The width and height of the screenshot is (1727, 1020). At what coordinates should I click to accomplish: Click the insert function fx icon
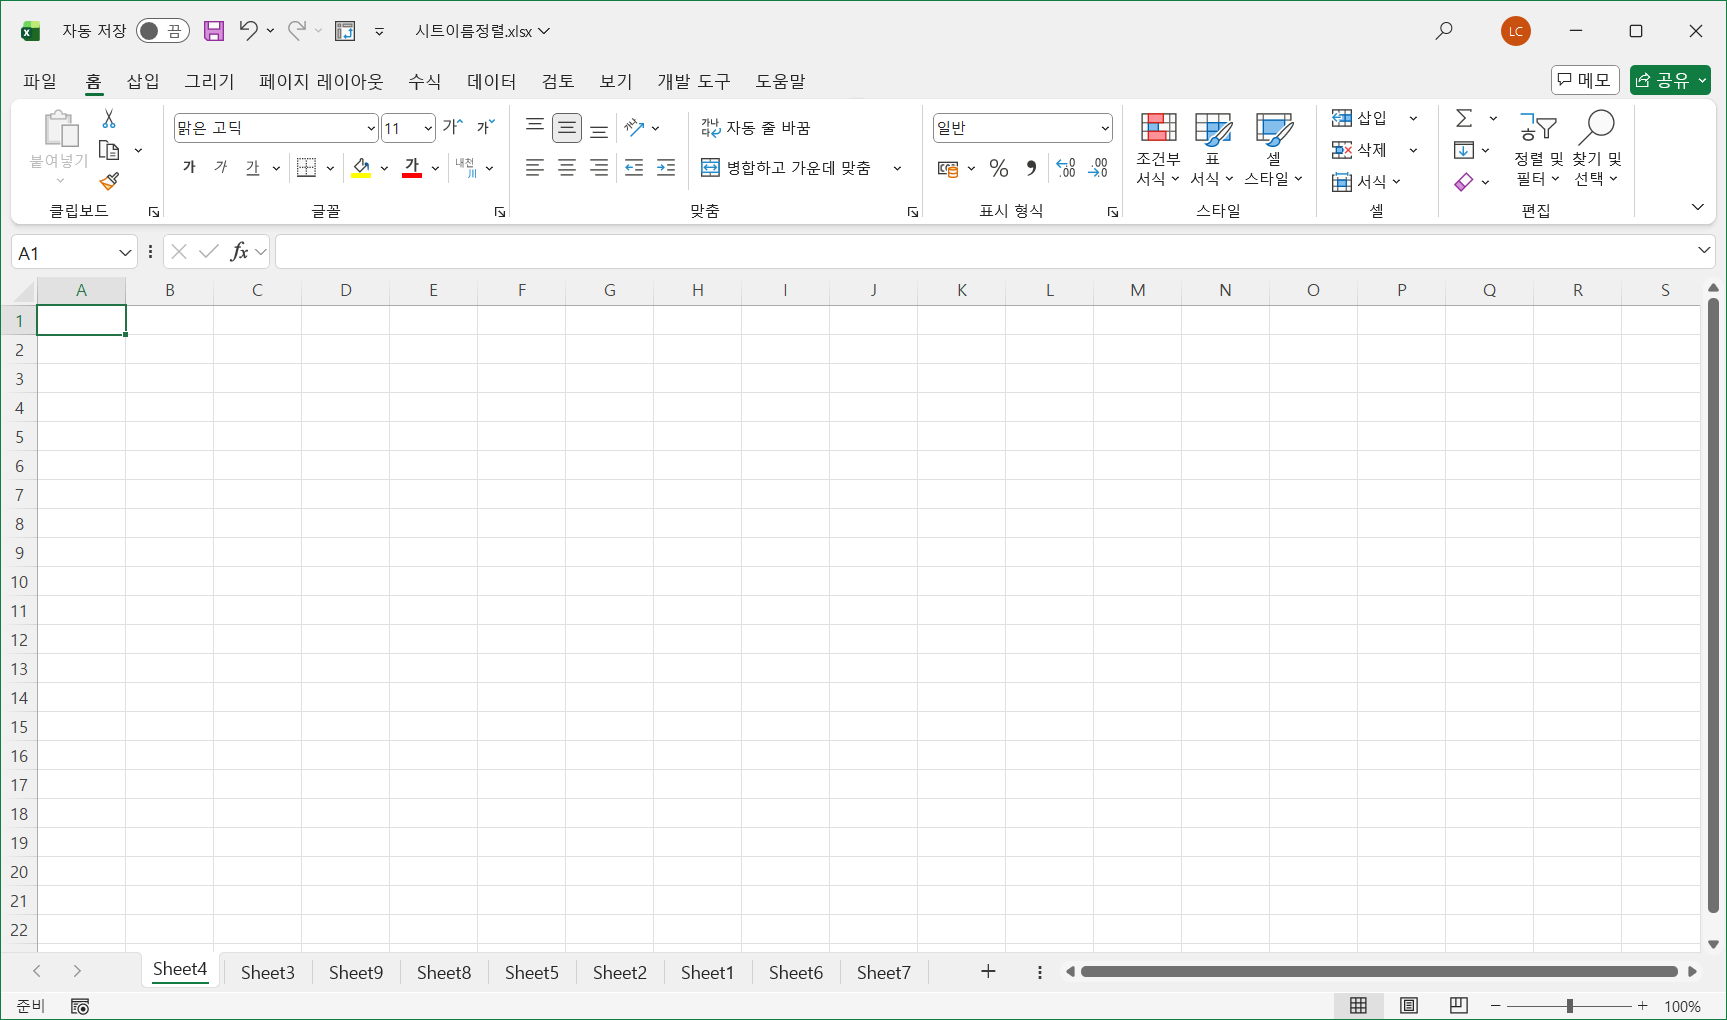[239, 252]
